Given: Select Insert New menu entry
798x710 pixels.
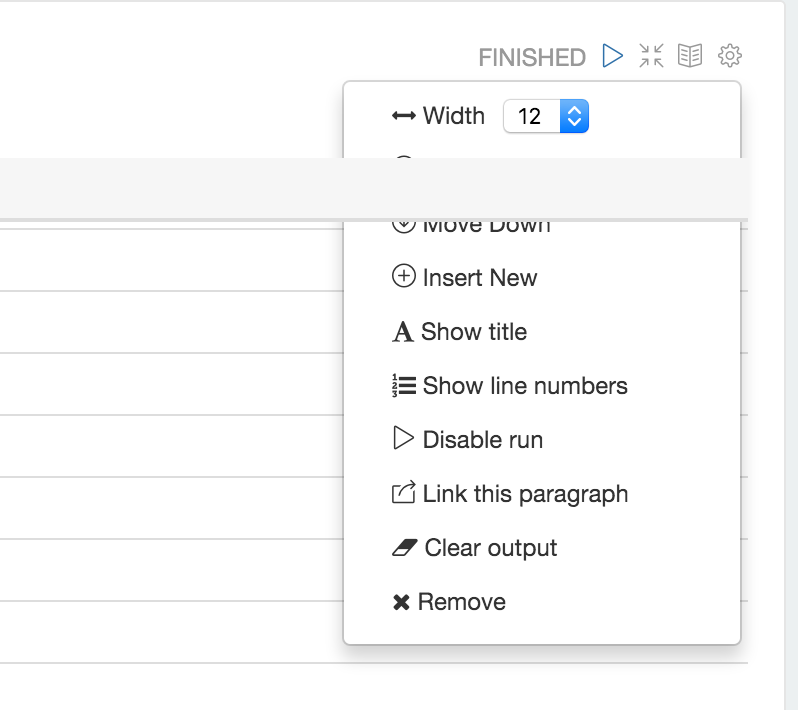Looking at the screenshot, I should tap(480, 278).
